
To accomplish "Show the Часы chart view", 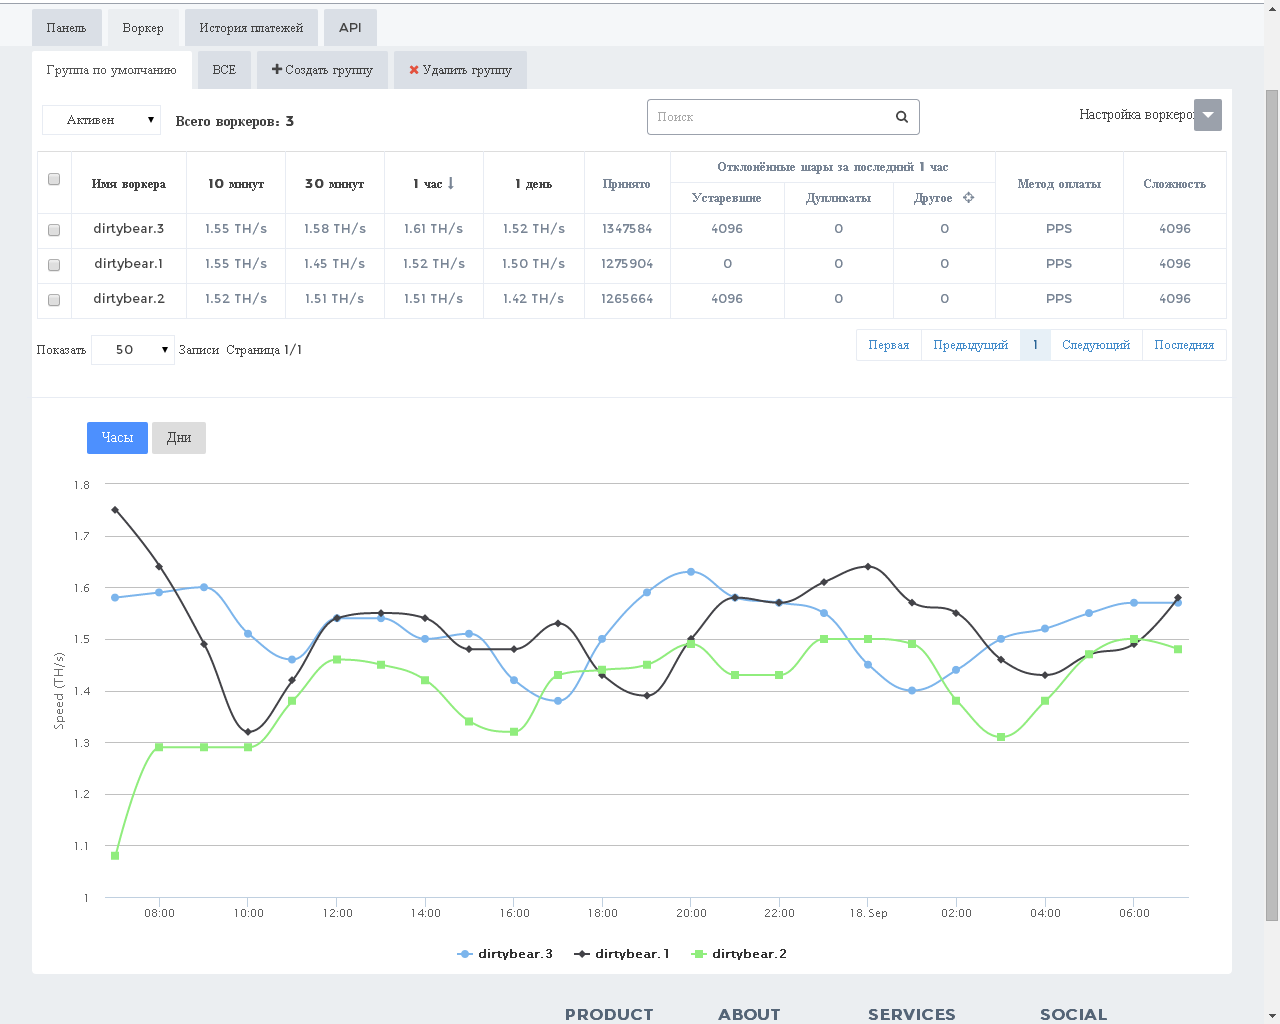I will [117, 438].
